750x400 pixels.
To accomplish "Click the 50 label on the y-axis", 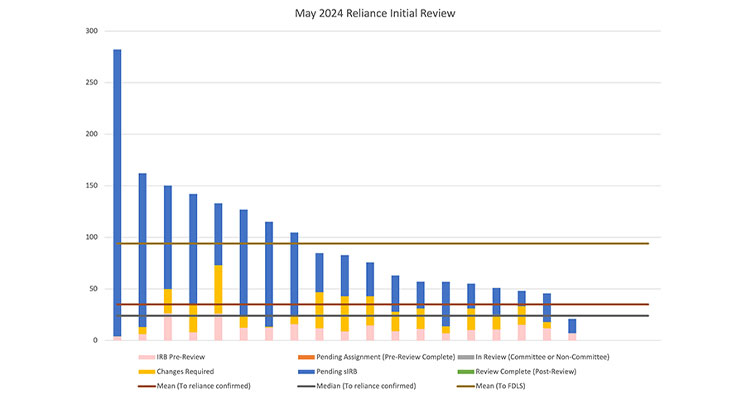I will (93, 289).
